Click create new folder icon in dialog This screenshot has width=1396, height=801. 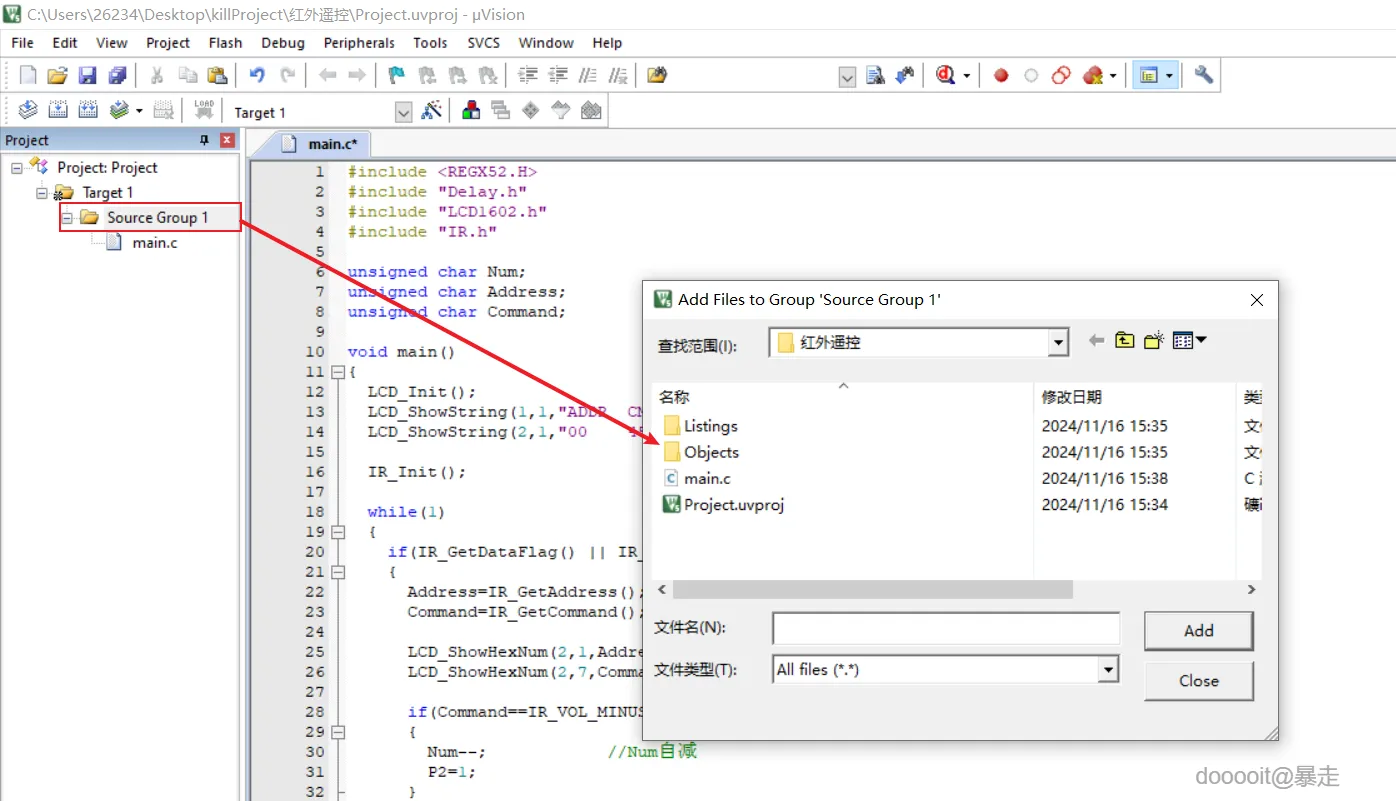tap(1155, 341)
